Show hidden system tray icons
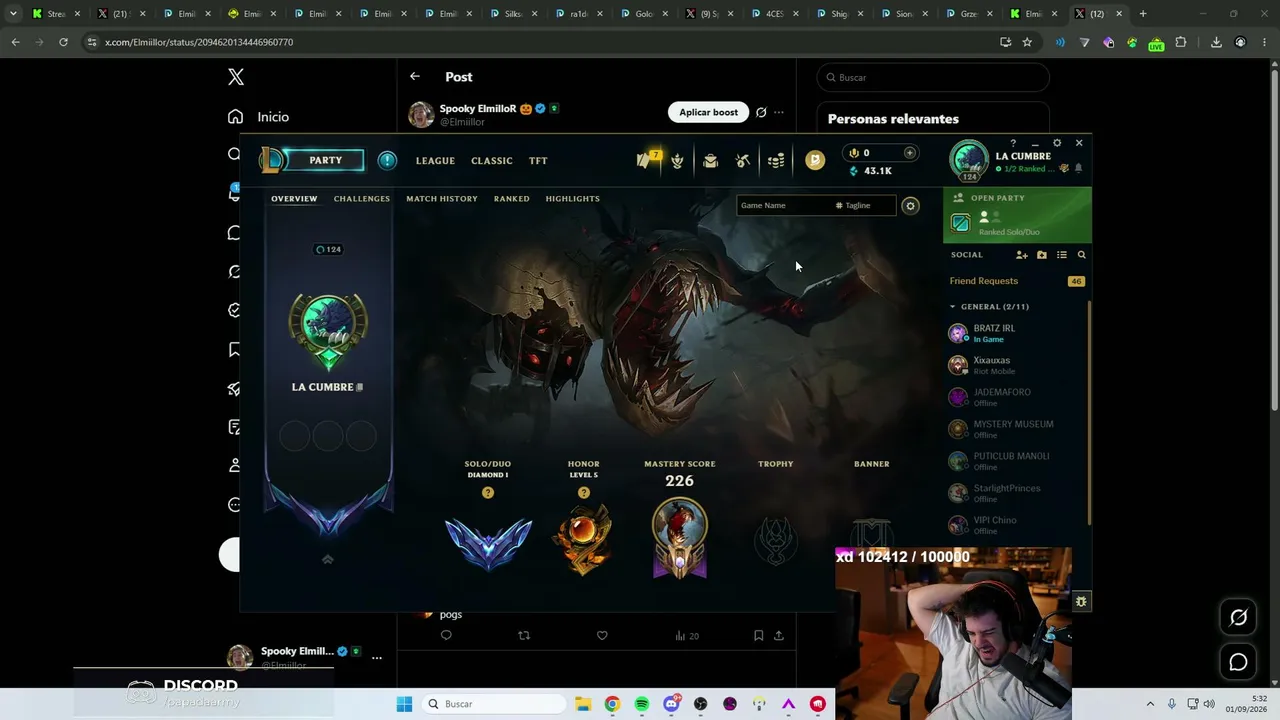The height and width of the screenshot is (720, 1280). [1150, 704]
